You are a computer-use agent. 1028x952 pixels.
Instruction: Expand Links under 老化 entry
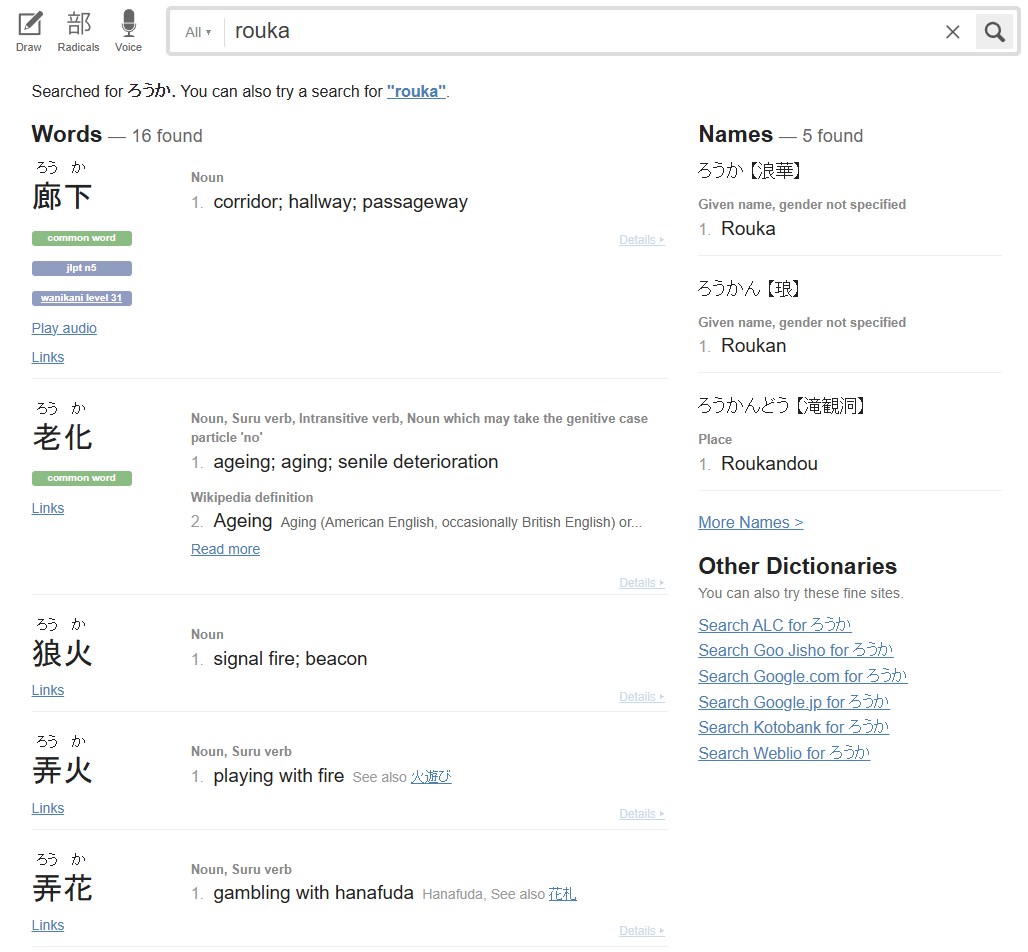point(48,508)
